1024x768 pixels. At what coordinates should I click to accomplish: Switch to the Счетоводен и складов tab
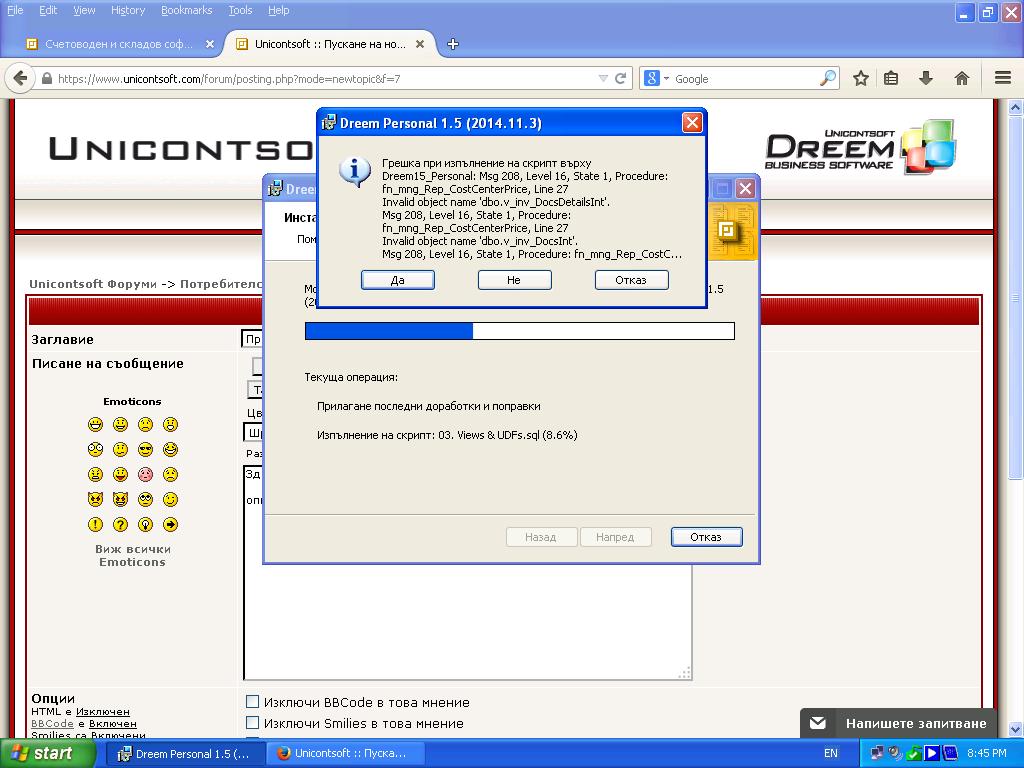click(120, 44)
